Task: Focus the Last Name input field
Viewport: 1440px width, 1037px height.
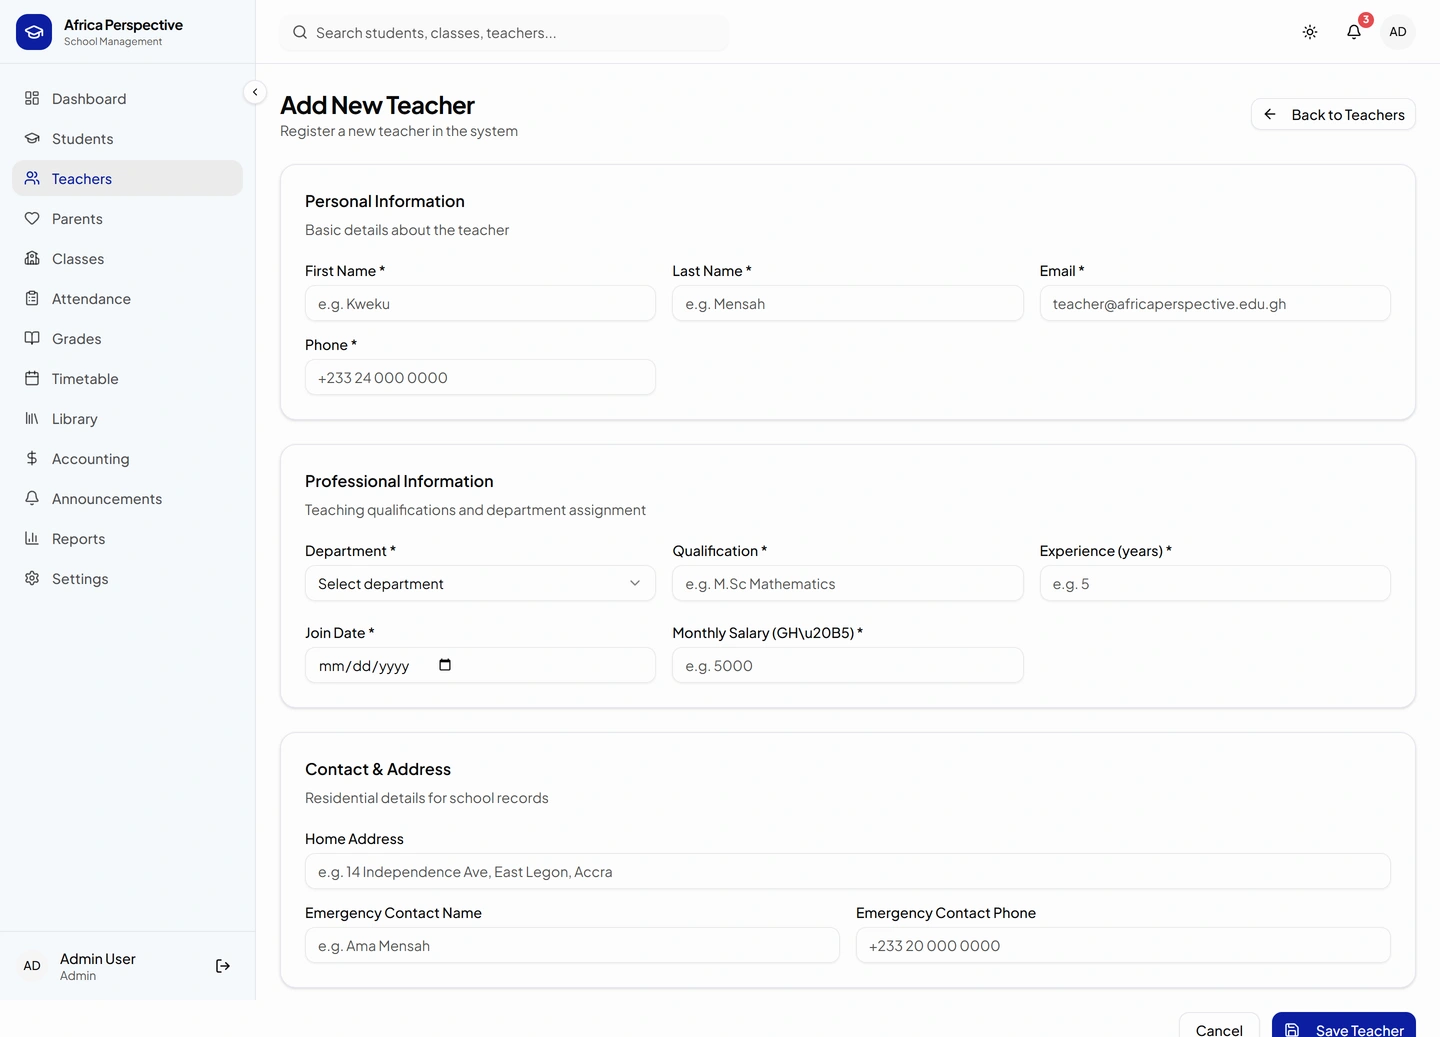Action: [x=848, y=303]
